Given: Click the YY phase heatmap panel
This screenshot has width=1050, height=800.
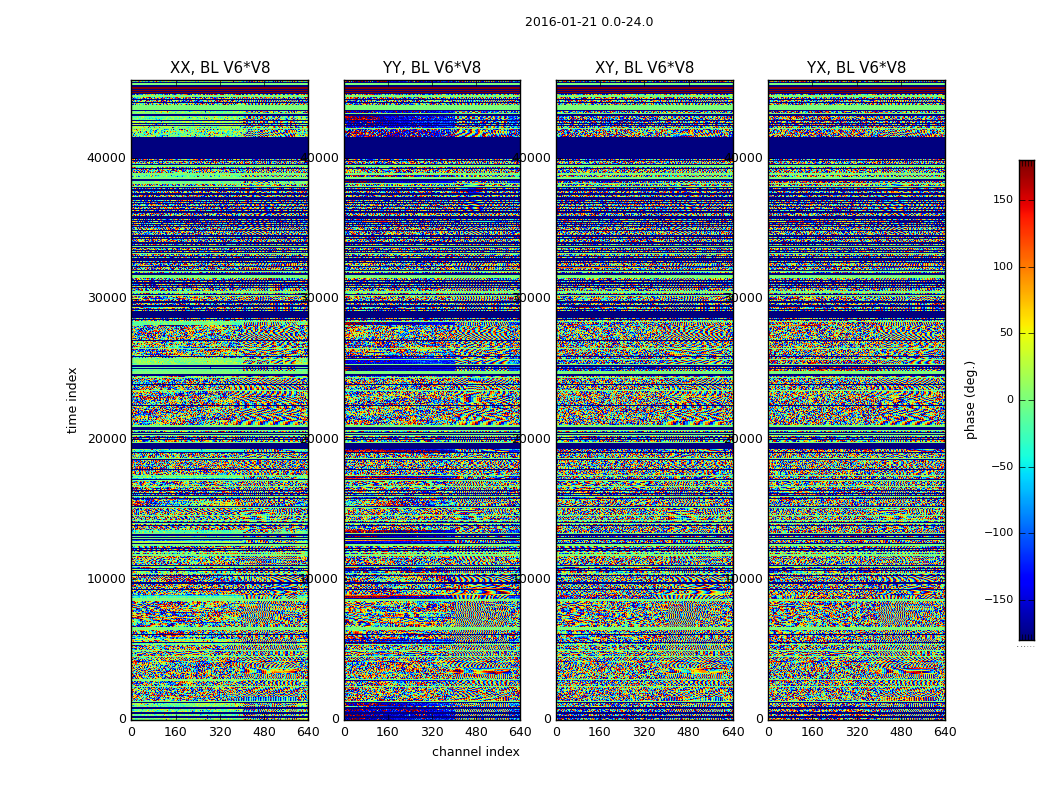Looking at the screenshot, I should (x=432, y=400).
